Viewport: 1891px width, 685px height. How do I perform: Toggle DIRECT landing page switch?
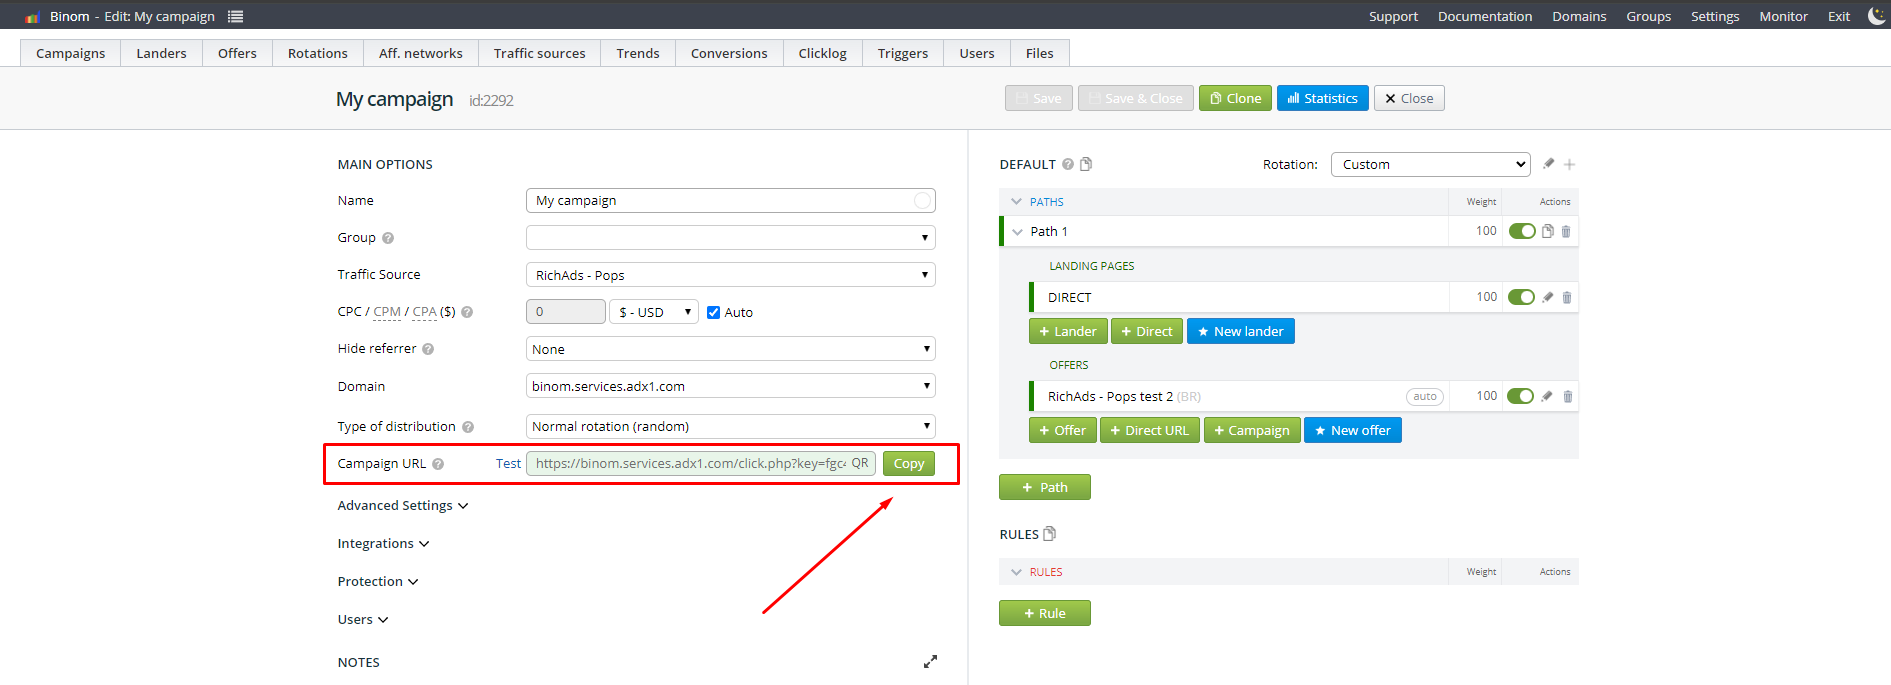click(1521, 297)
